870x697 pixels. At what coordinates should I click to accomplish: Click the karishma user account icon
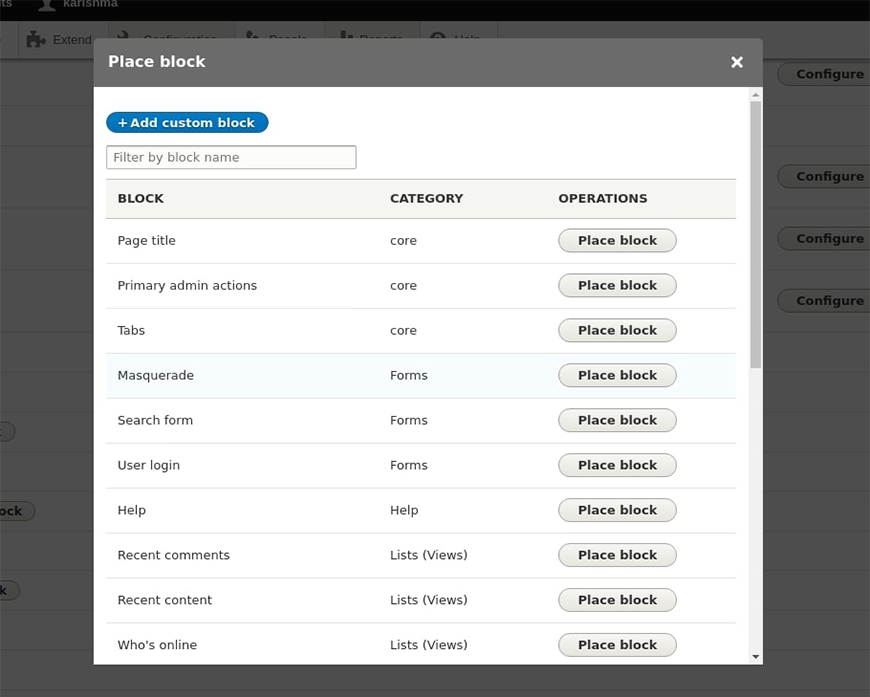tap(46, 5)
